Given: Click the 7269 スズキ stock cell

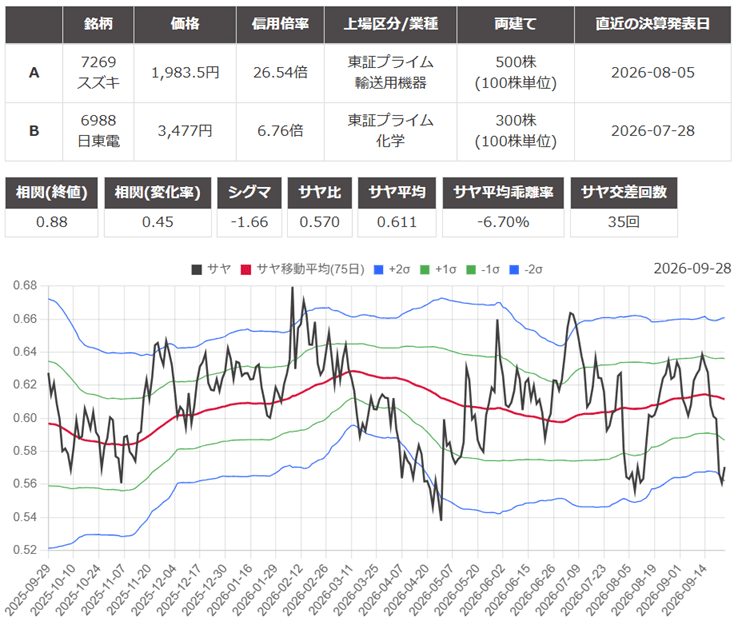Looking at the screenshot, I should click(x=98, y=73).
